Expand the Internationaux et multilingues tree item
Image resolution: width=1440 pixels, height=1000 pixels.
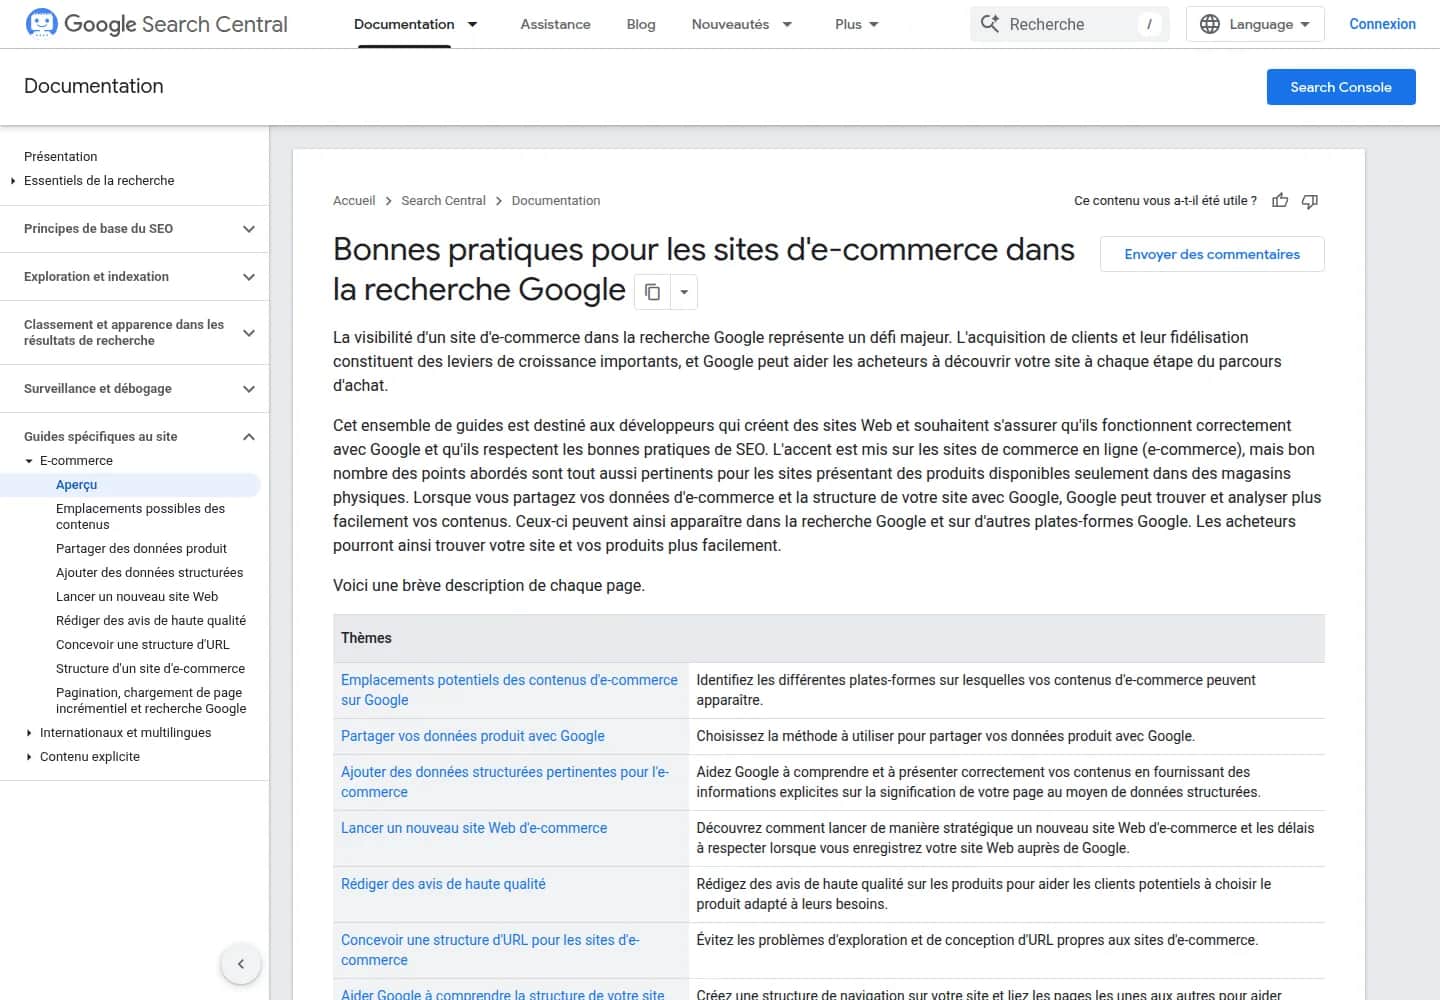coord(29,733)
